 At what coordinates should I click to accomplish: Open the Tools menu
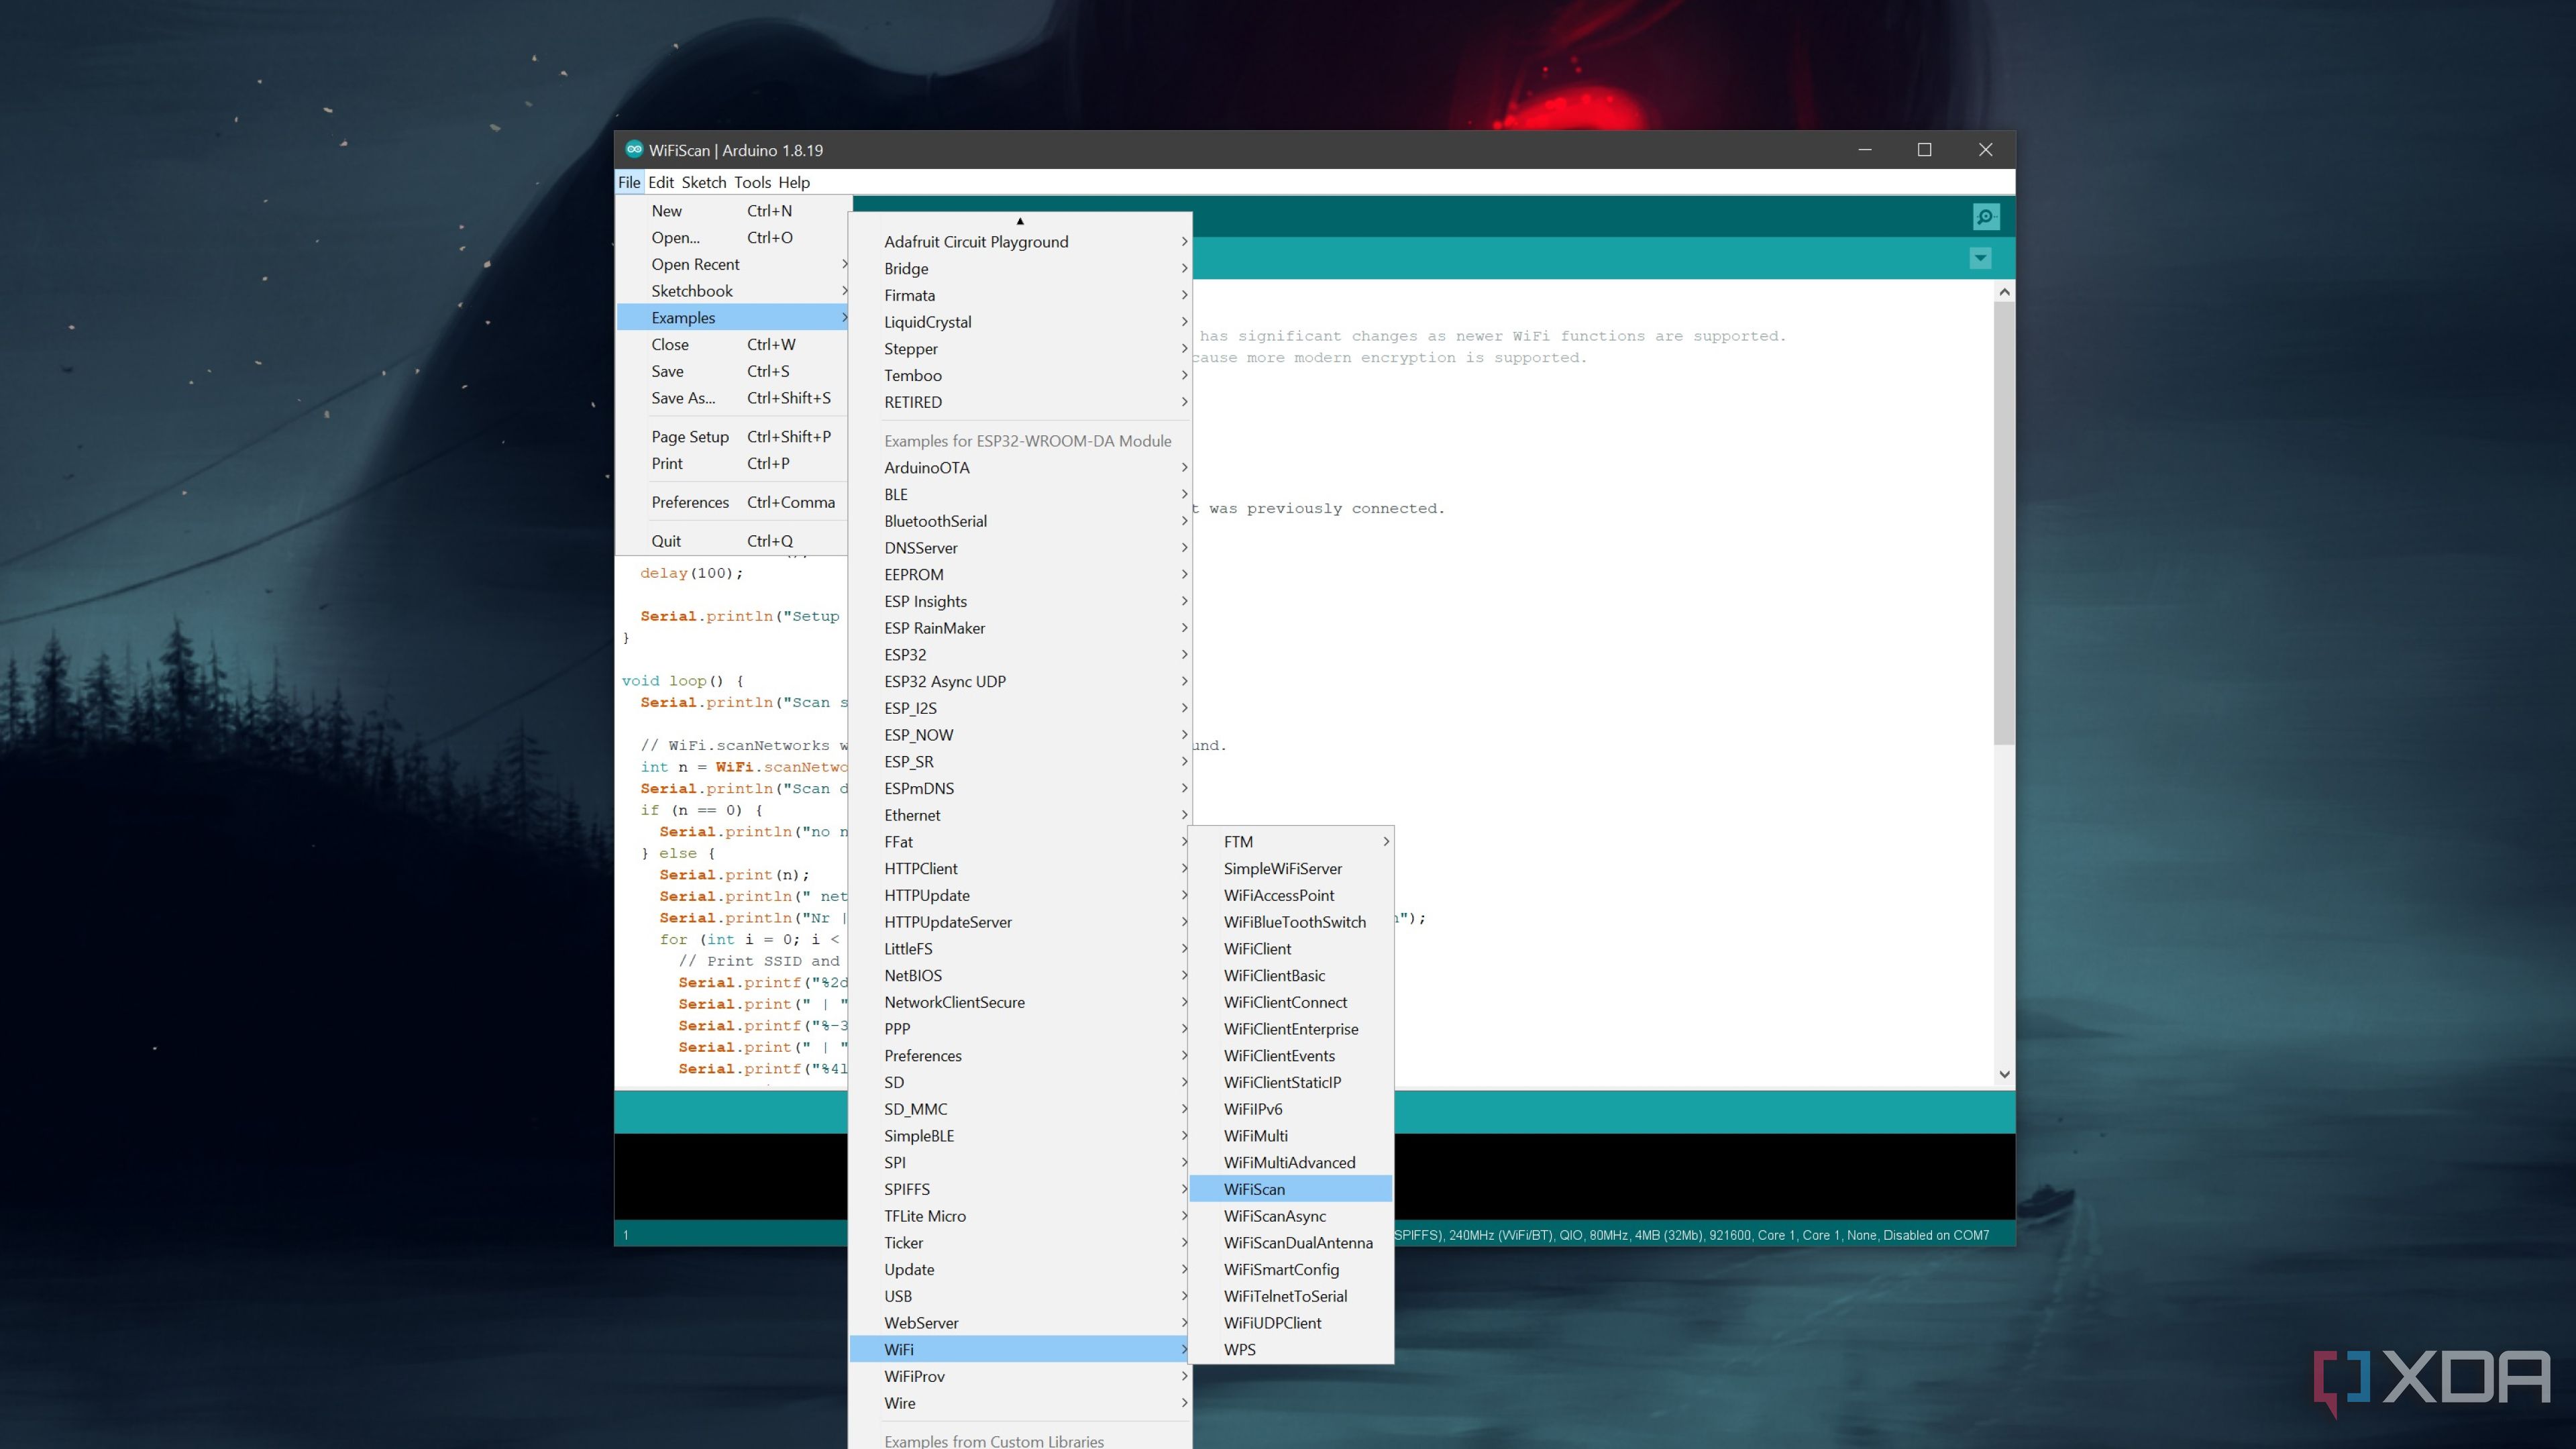tap(752, 182)
